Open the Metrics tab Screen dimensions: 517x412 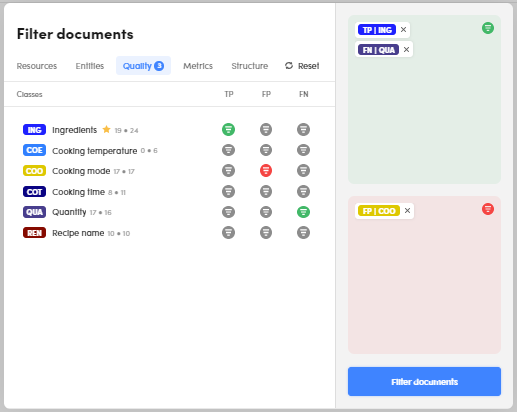[198, 66]
